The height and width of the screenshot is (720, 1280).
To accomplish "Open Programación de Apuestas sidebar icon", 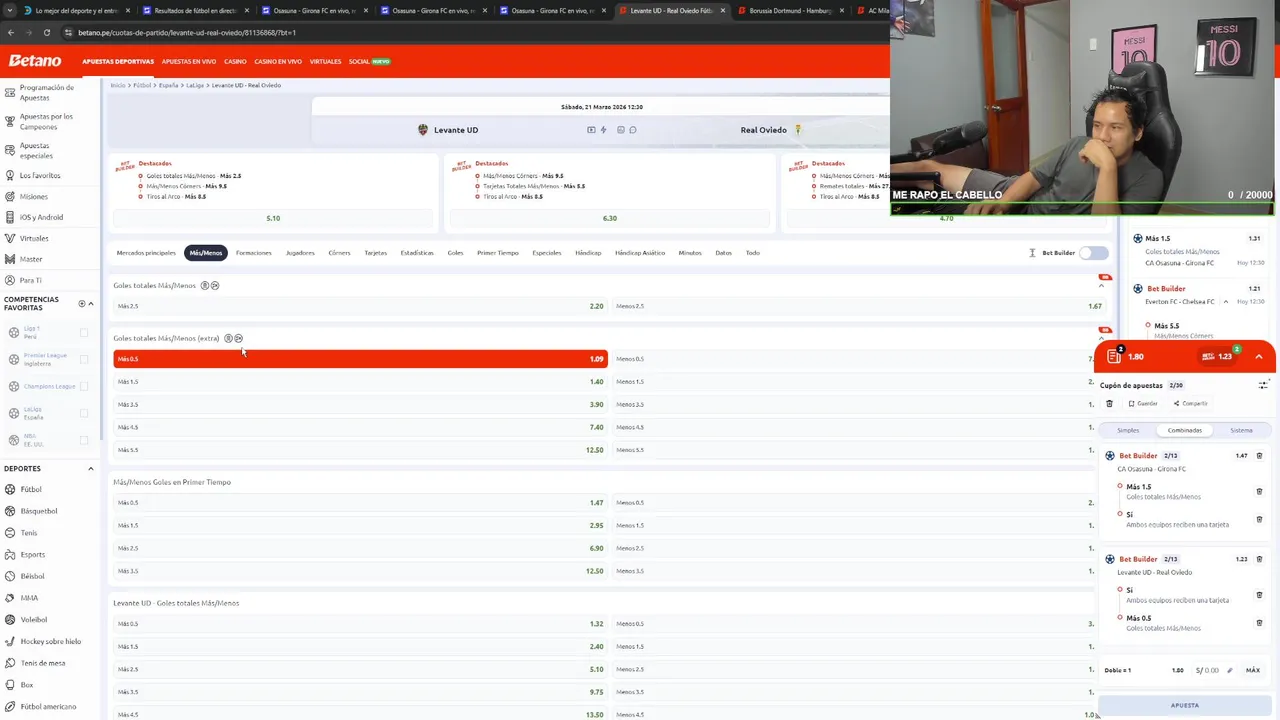I will tap(9, 92).
